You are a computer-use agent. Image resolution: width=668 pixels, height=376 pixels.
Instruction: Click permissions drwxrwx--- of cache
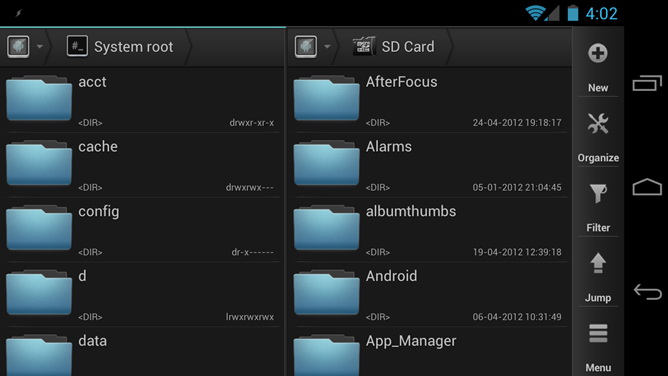(250, 188)
